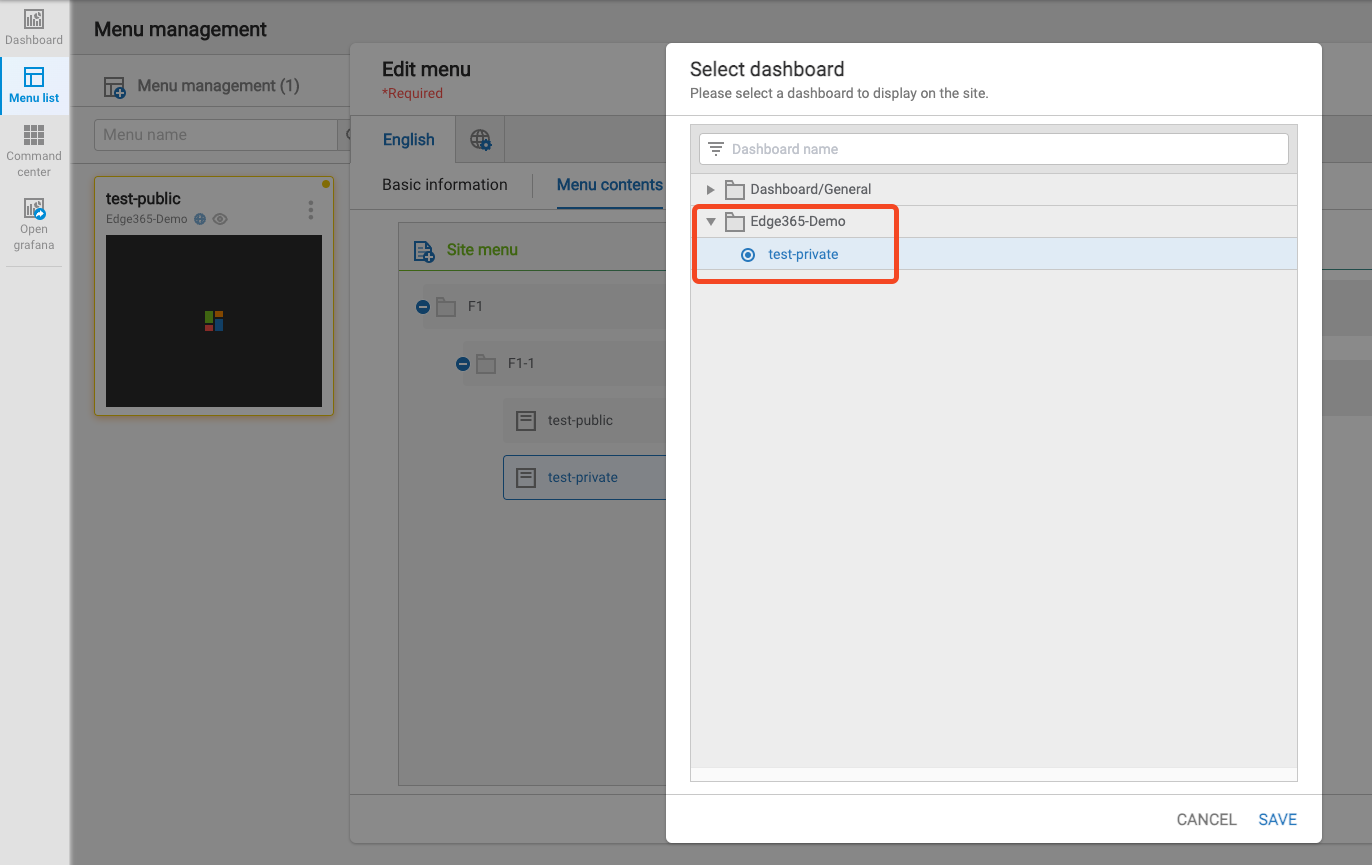Image resolution: width=1372 pixels, height=865 pixels.
Task: Open three-dot options on test-public card
Action: (311, 210)
